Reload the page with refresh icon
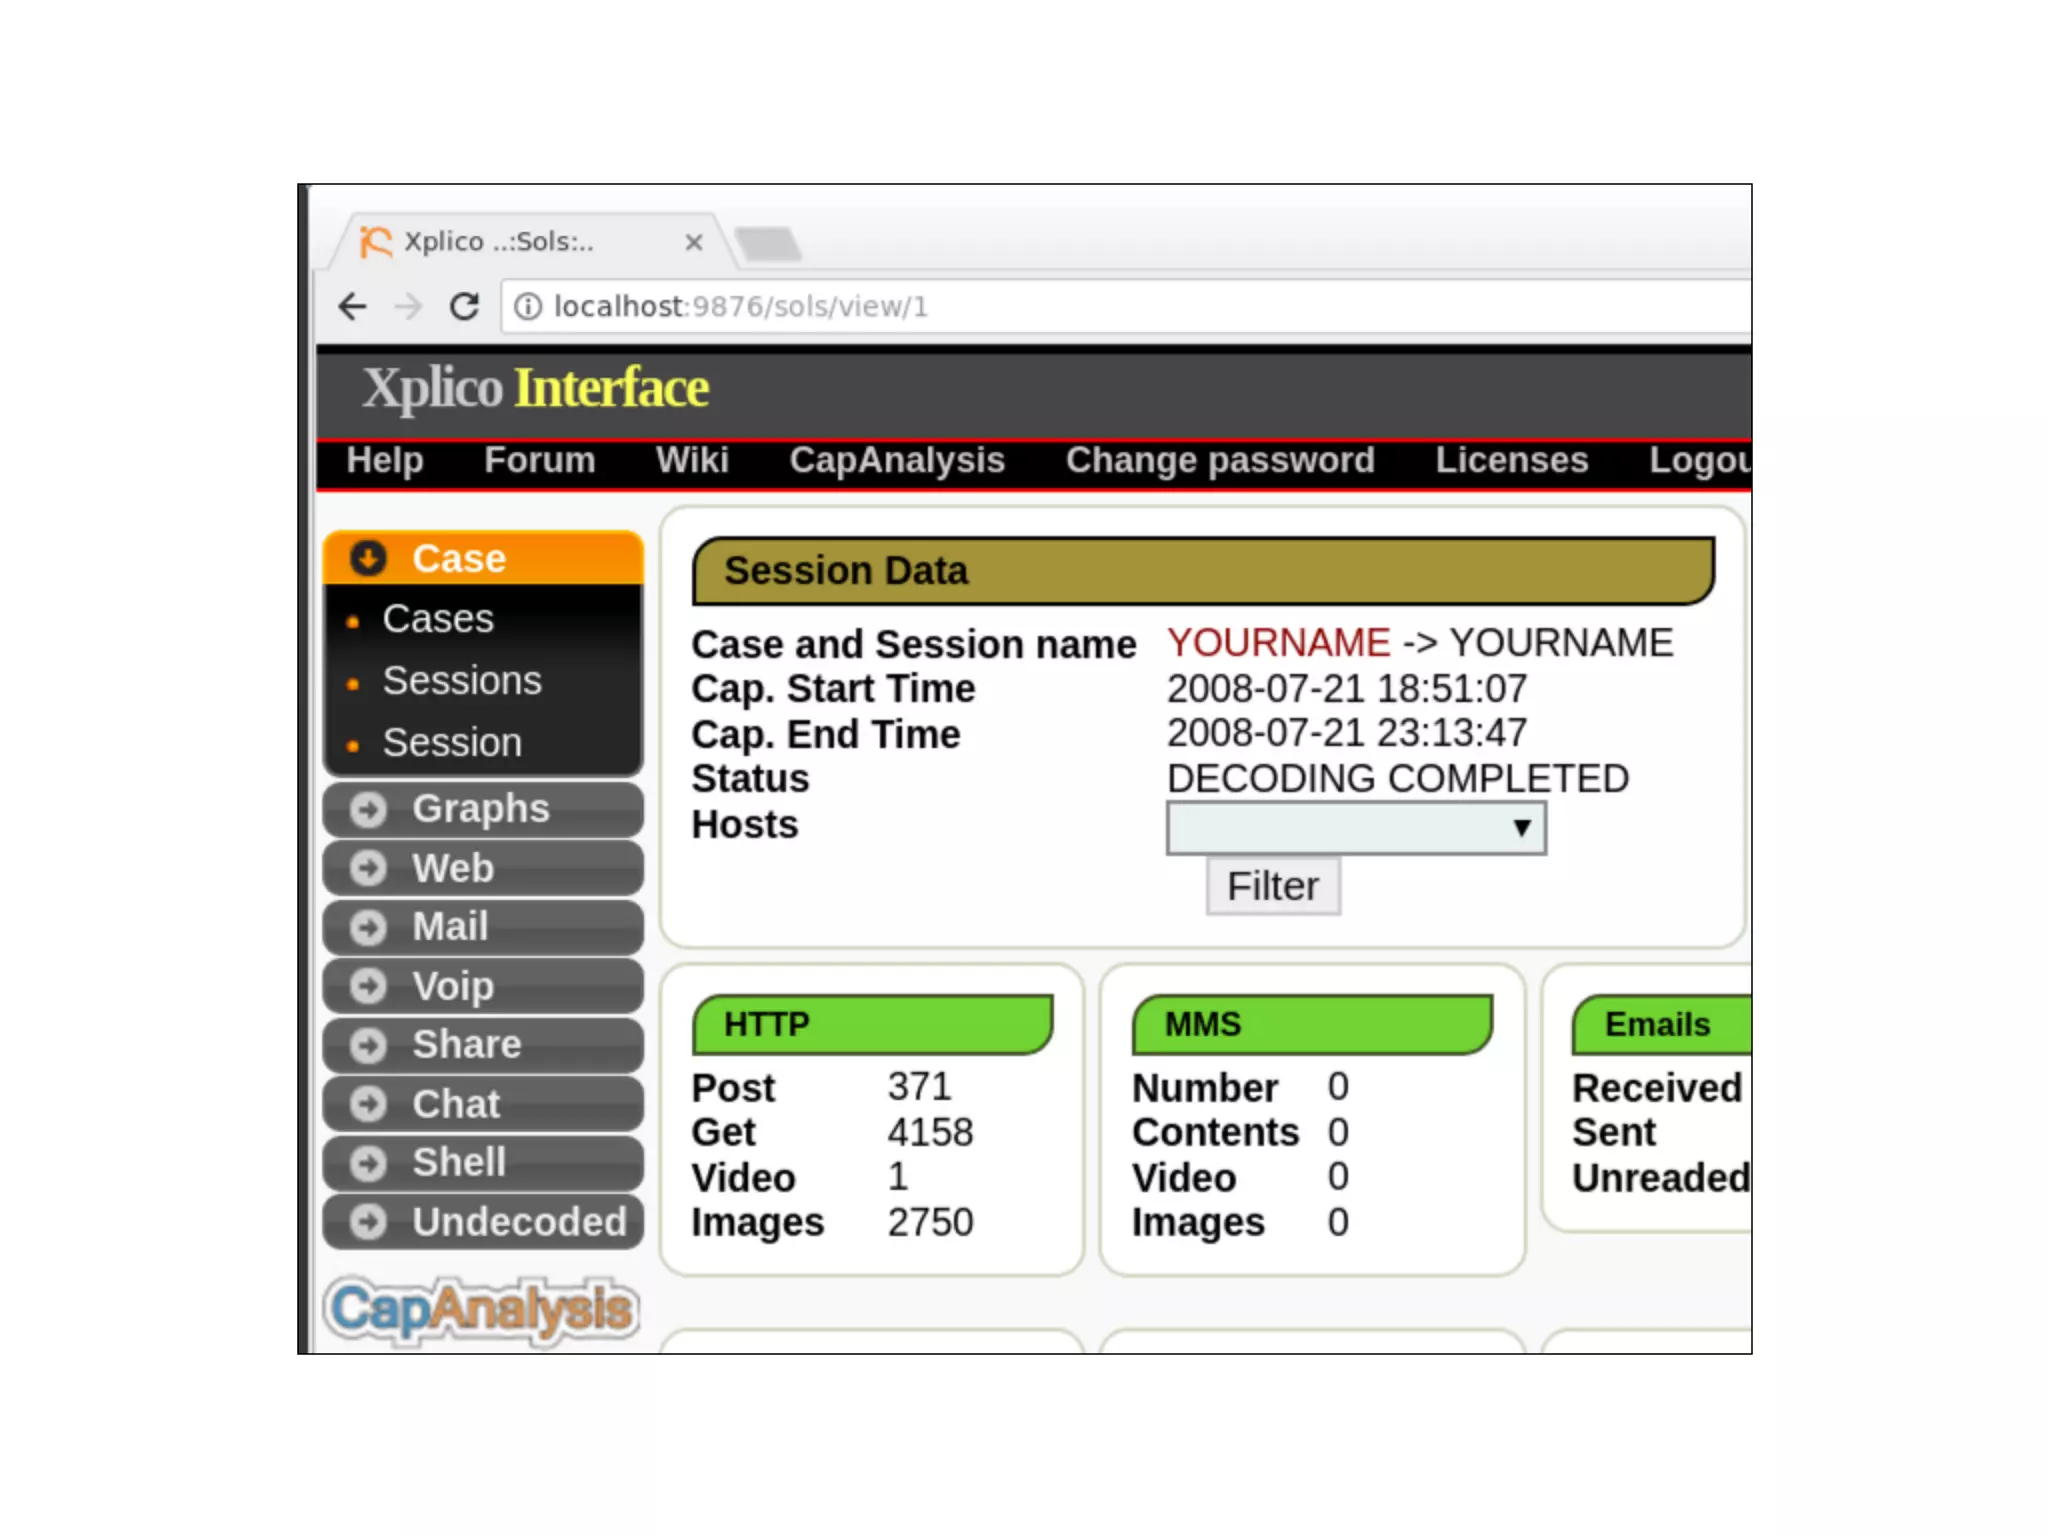Screen dimensions: 2048x1536 (464, 306)
